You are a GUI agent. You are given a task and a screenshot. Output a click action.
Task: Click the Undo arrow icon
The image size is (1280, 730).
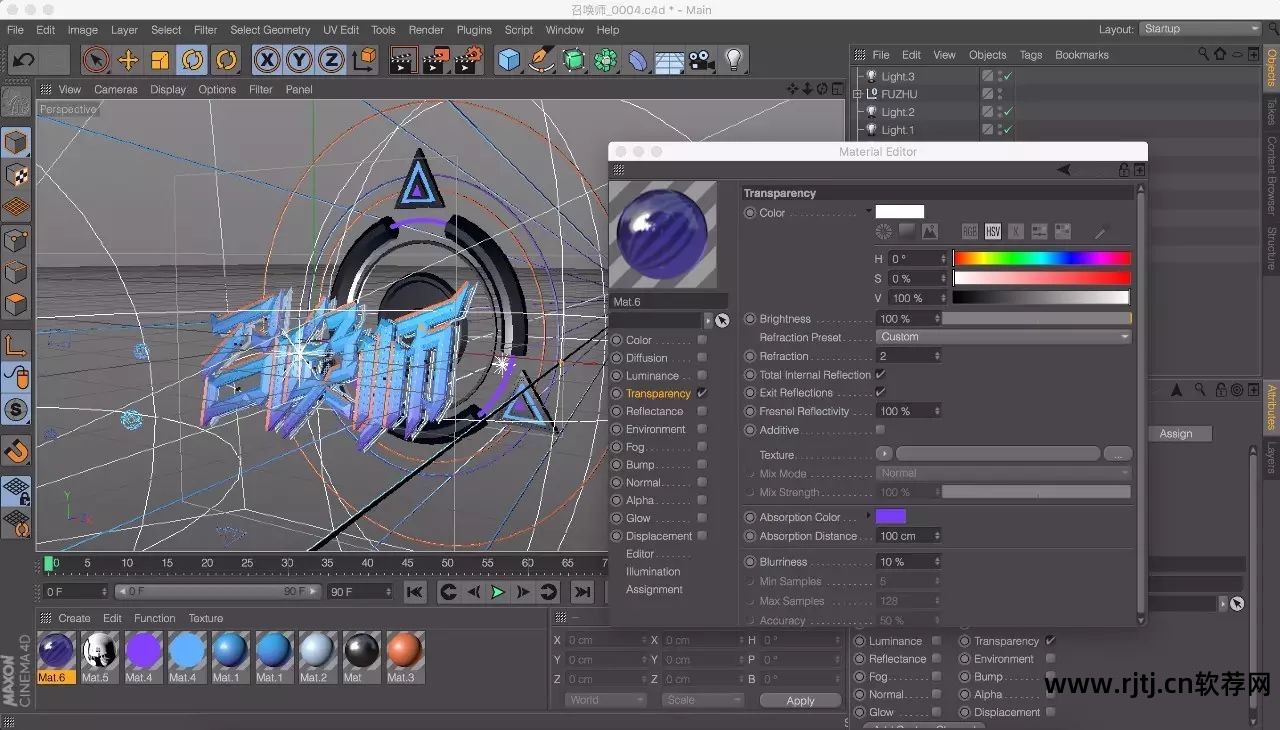click(24, 60)
